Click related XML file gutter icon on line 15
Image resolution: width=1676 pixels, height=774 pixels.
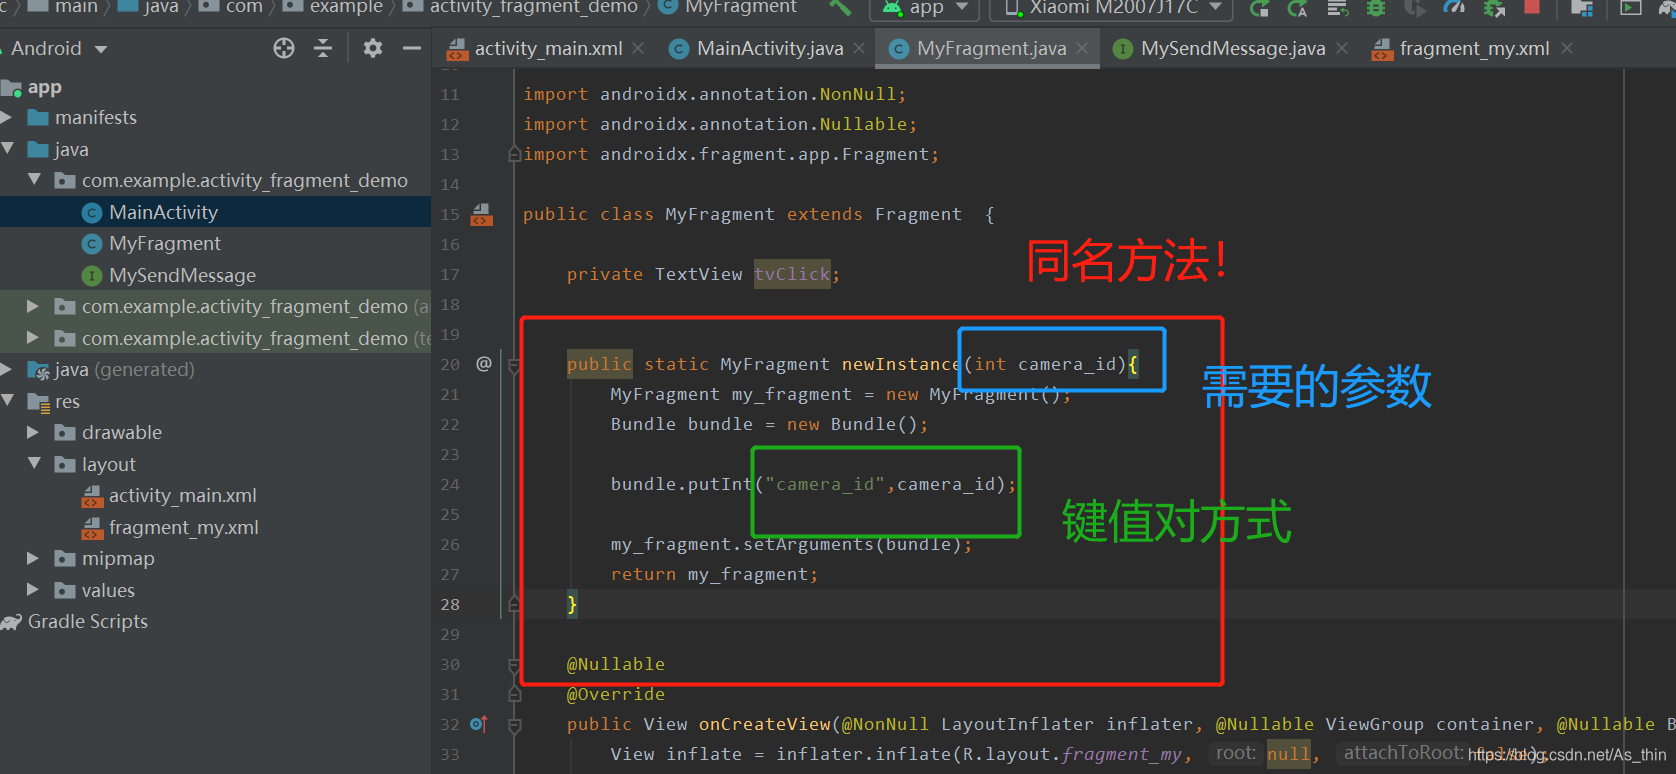click(482, 214)
